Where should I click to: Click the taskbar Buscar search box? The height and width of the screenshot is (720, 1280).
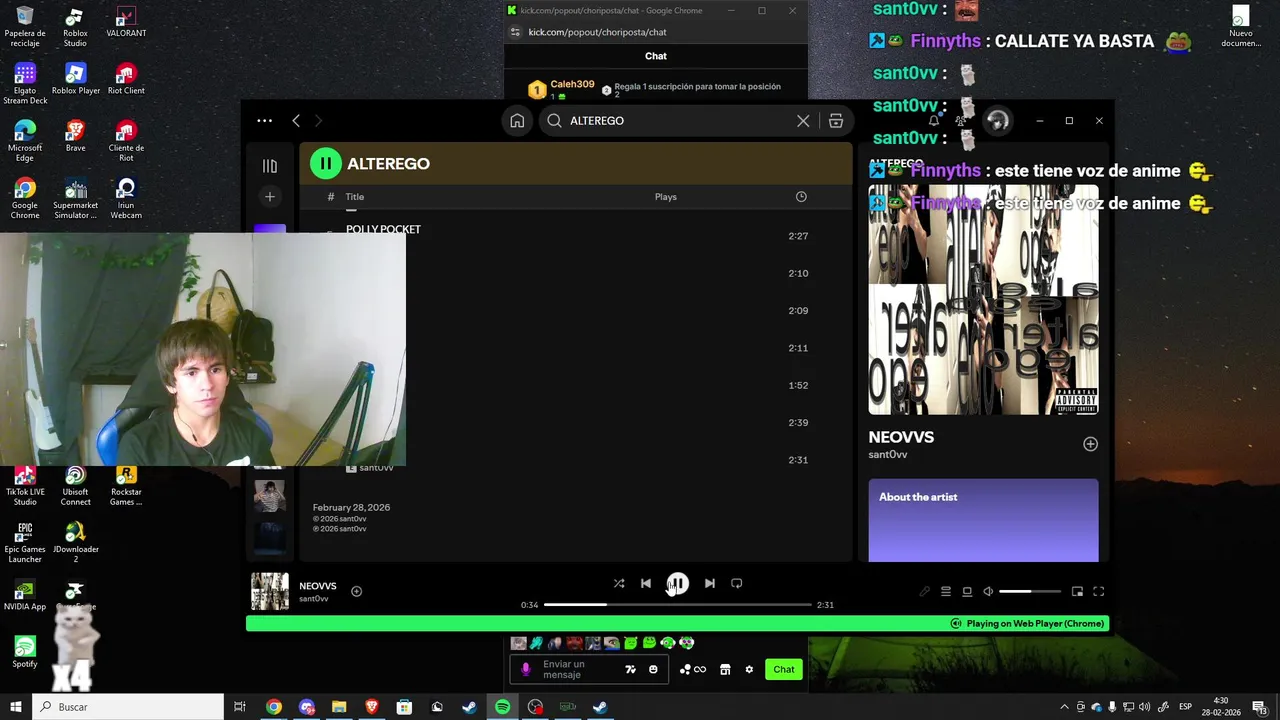(128, 707)
